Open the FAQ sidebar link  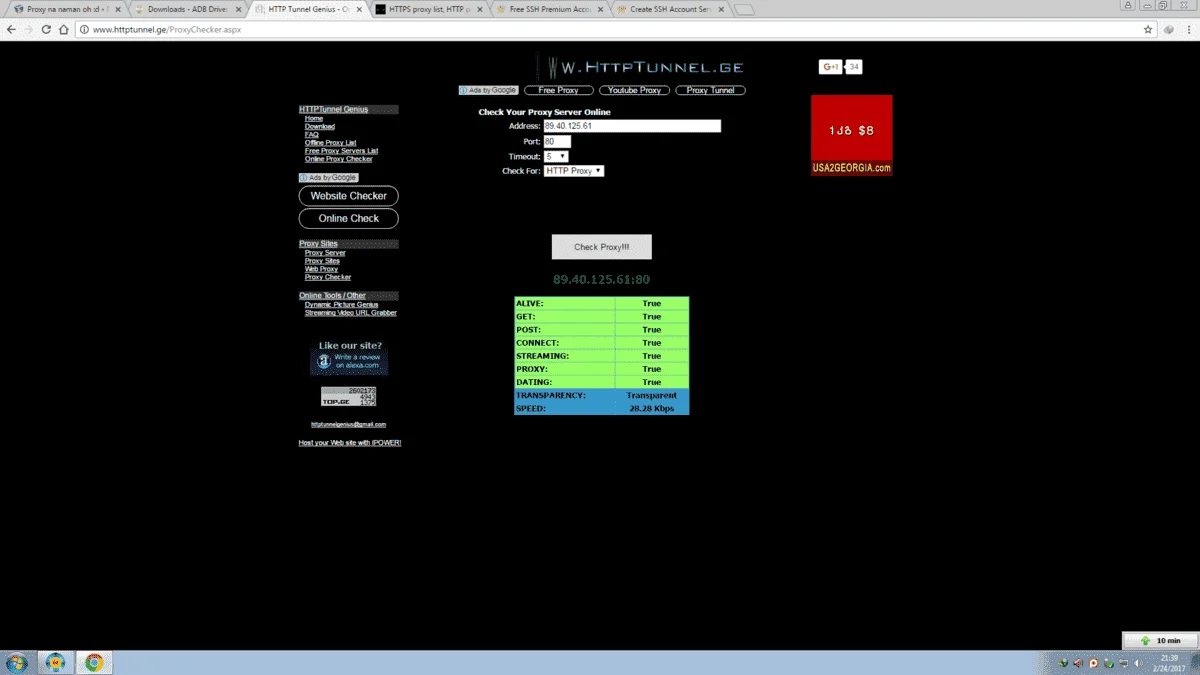(x=312, y=135)
